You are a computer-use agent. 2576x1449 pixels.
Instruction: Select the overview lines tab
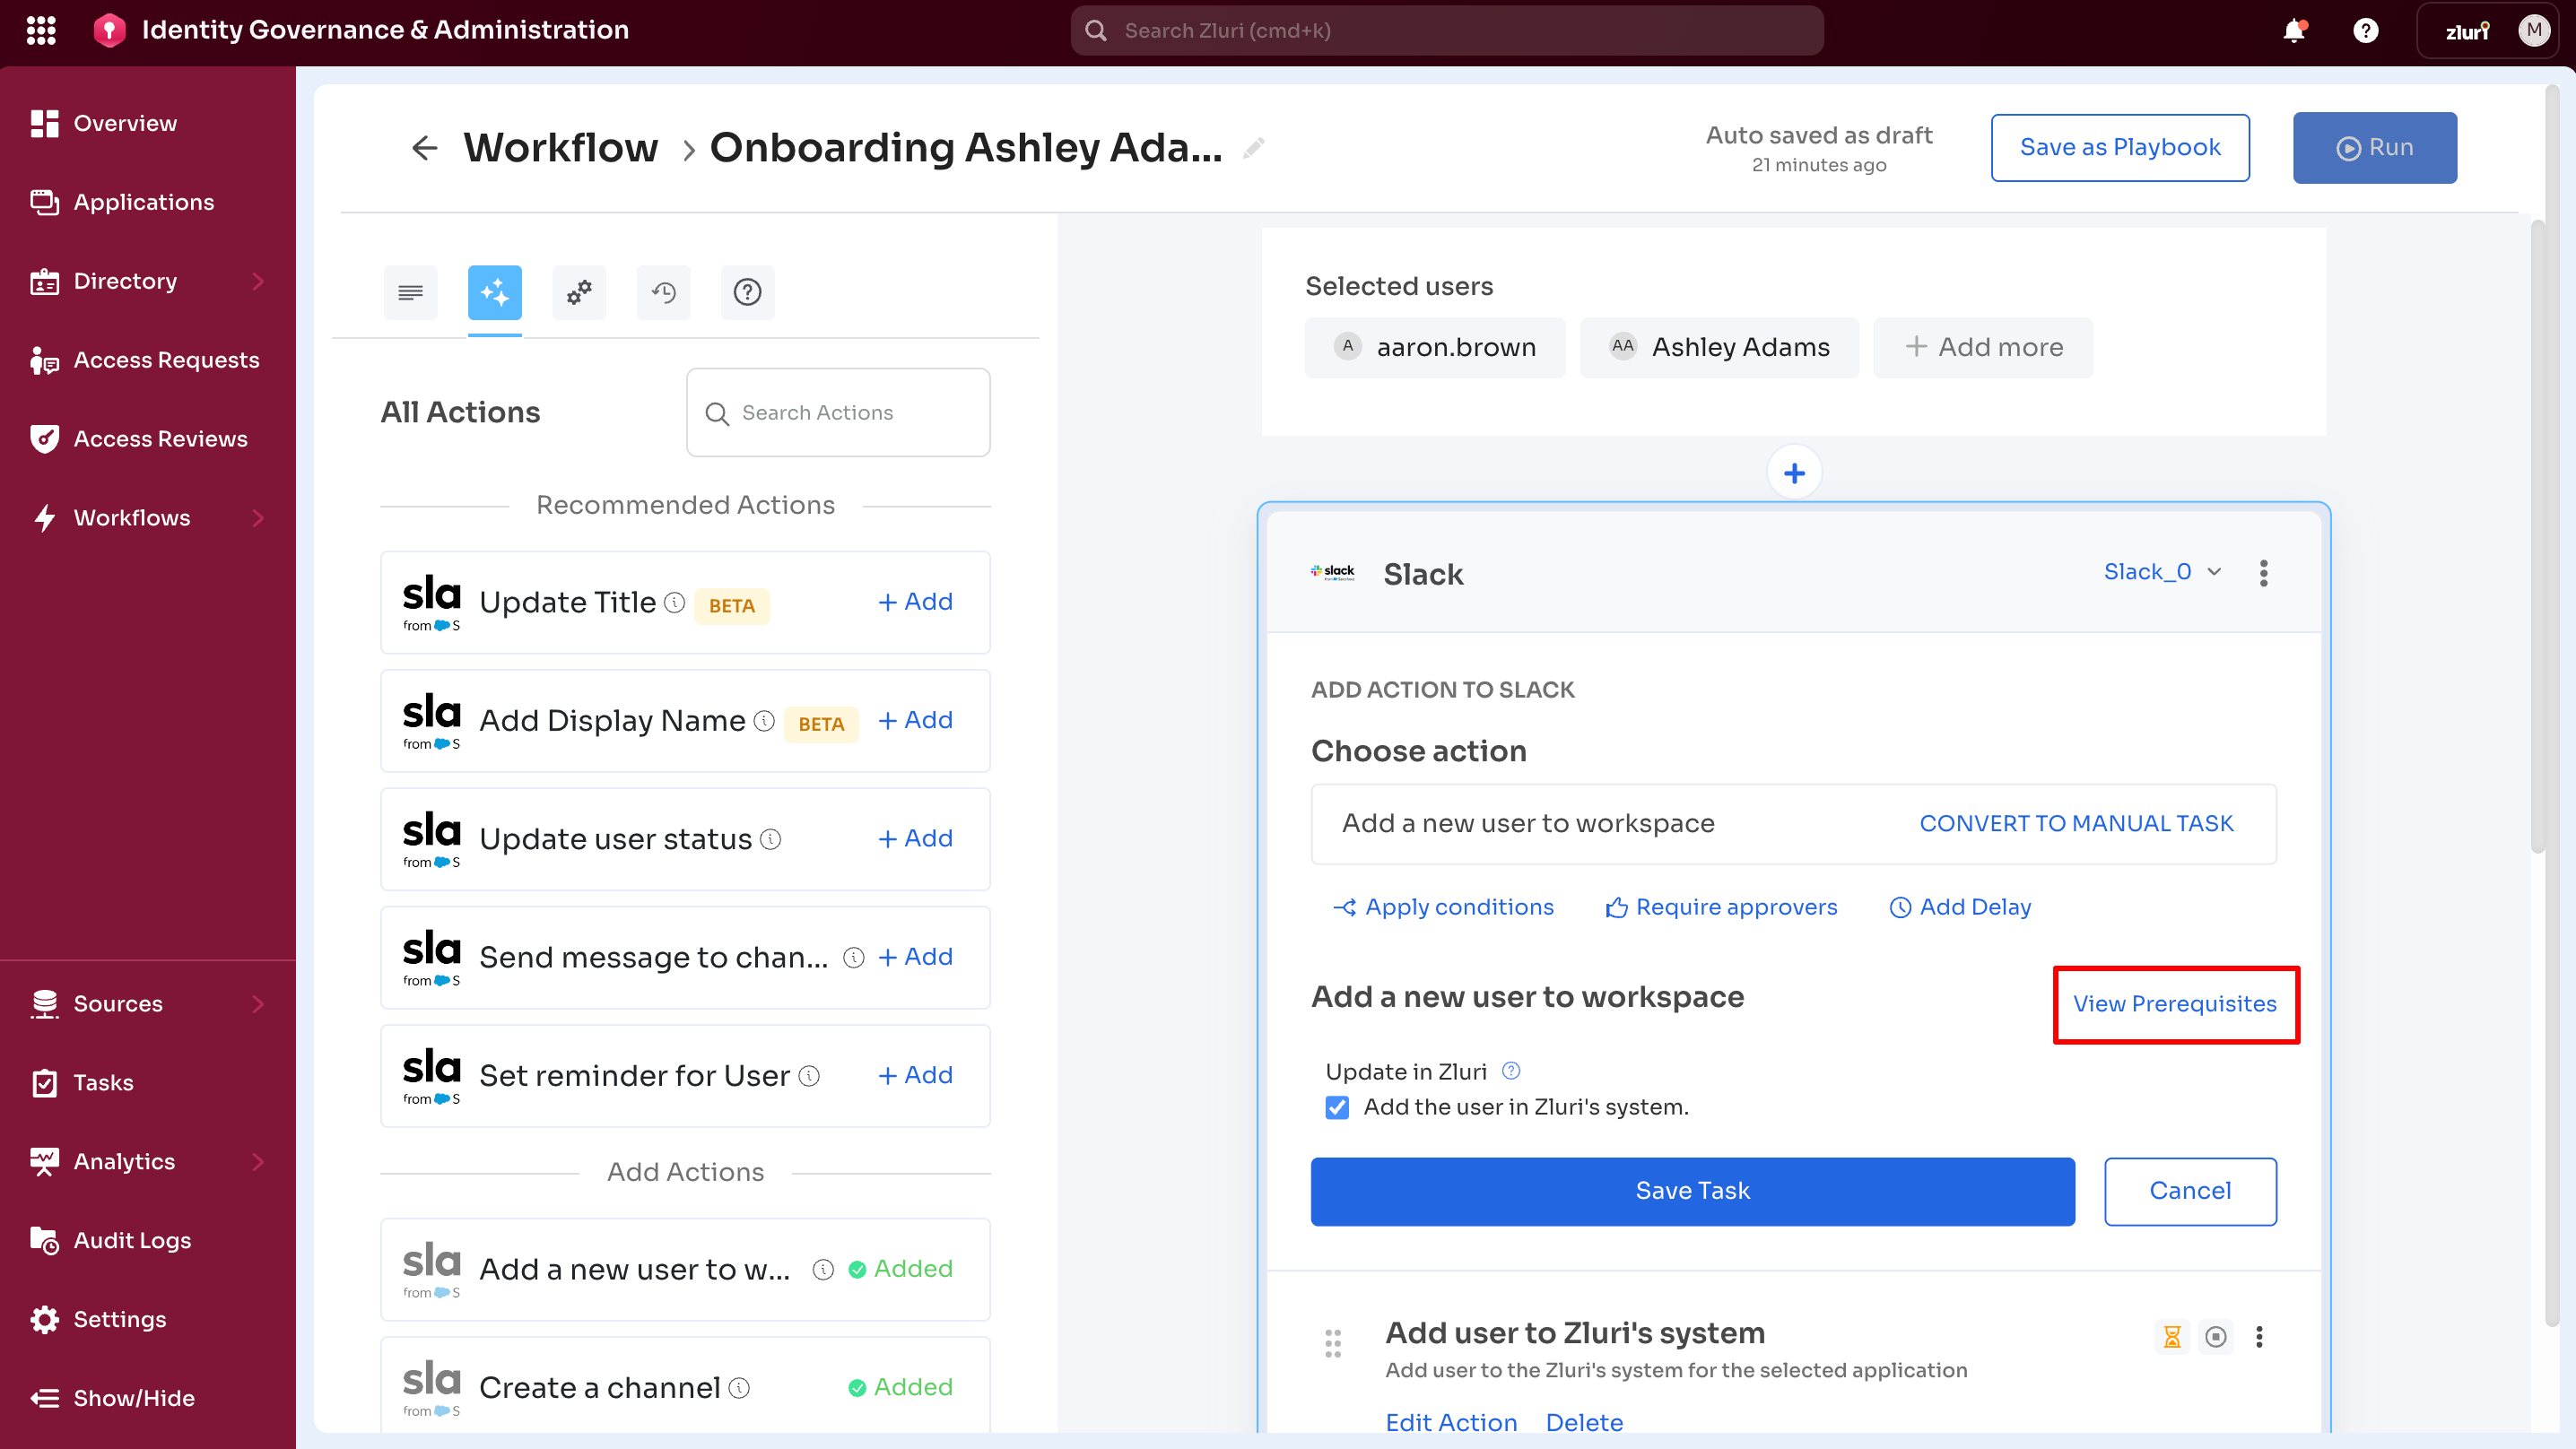410,292
